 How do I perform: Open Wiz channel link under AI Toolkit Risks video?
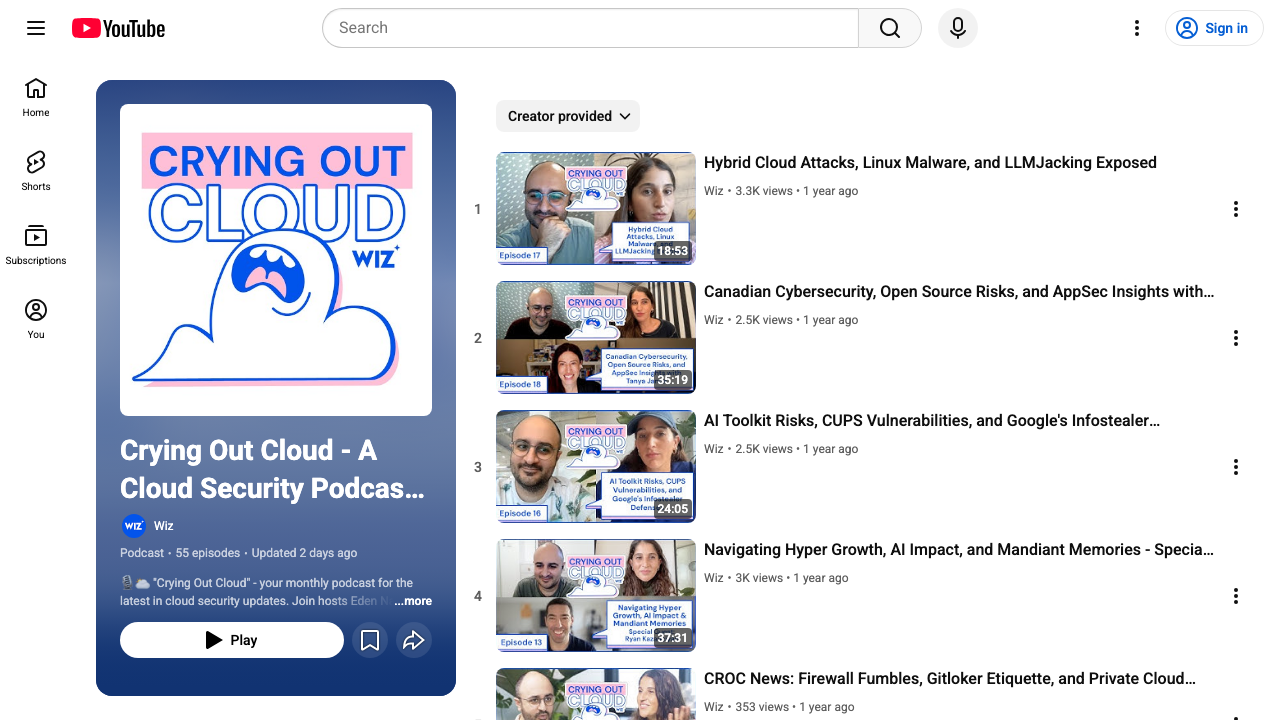click(x=713, y=449)
